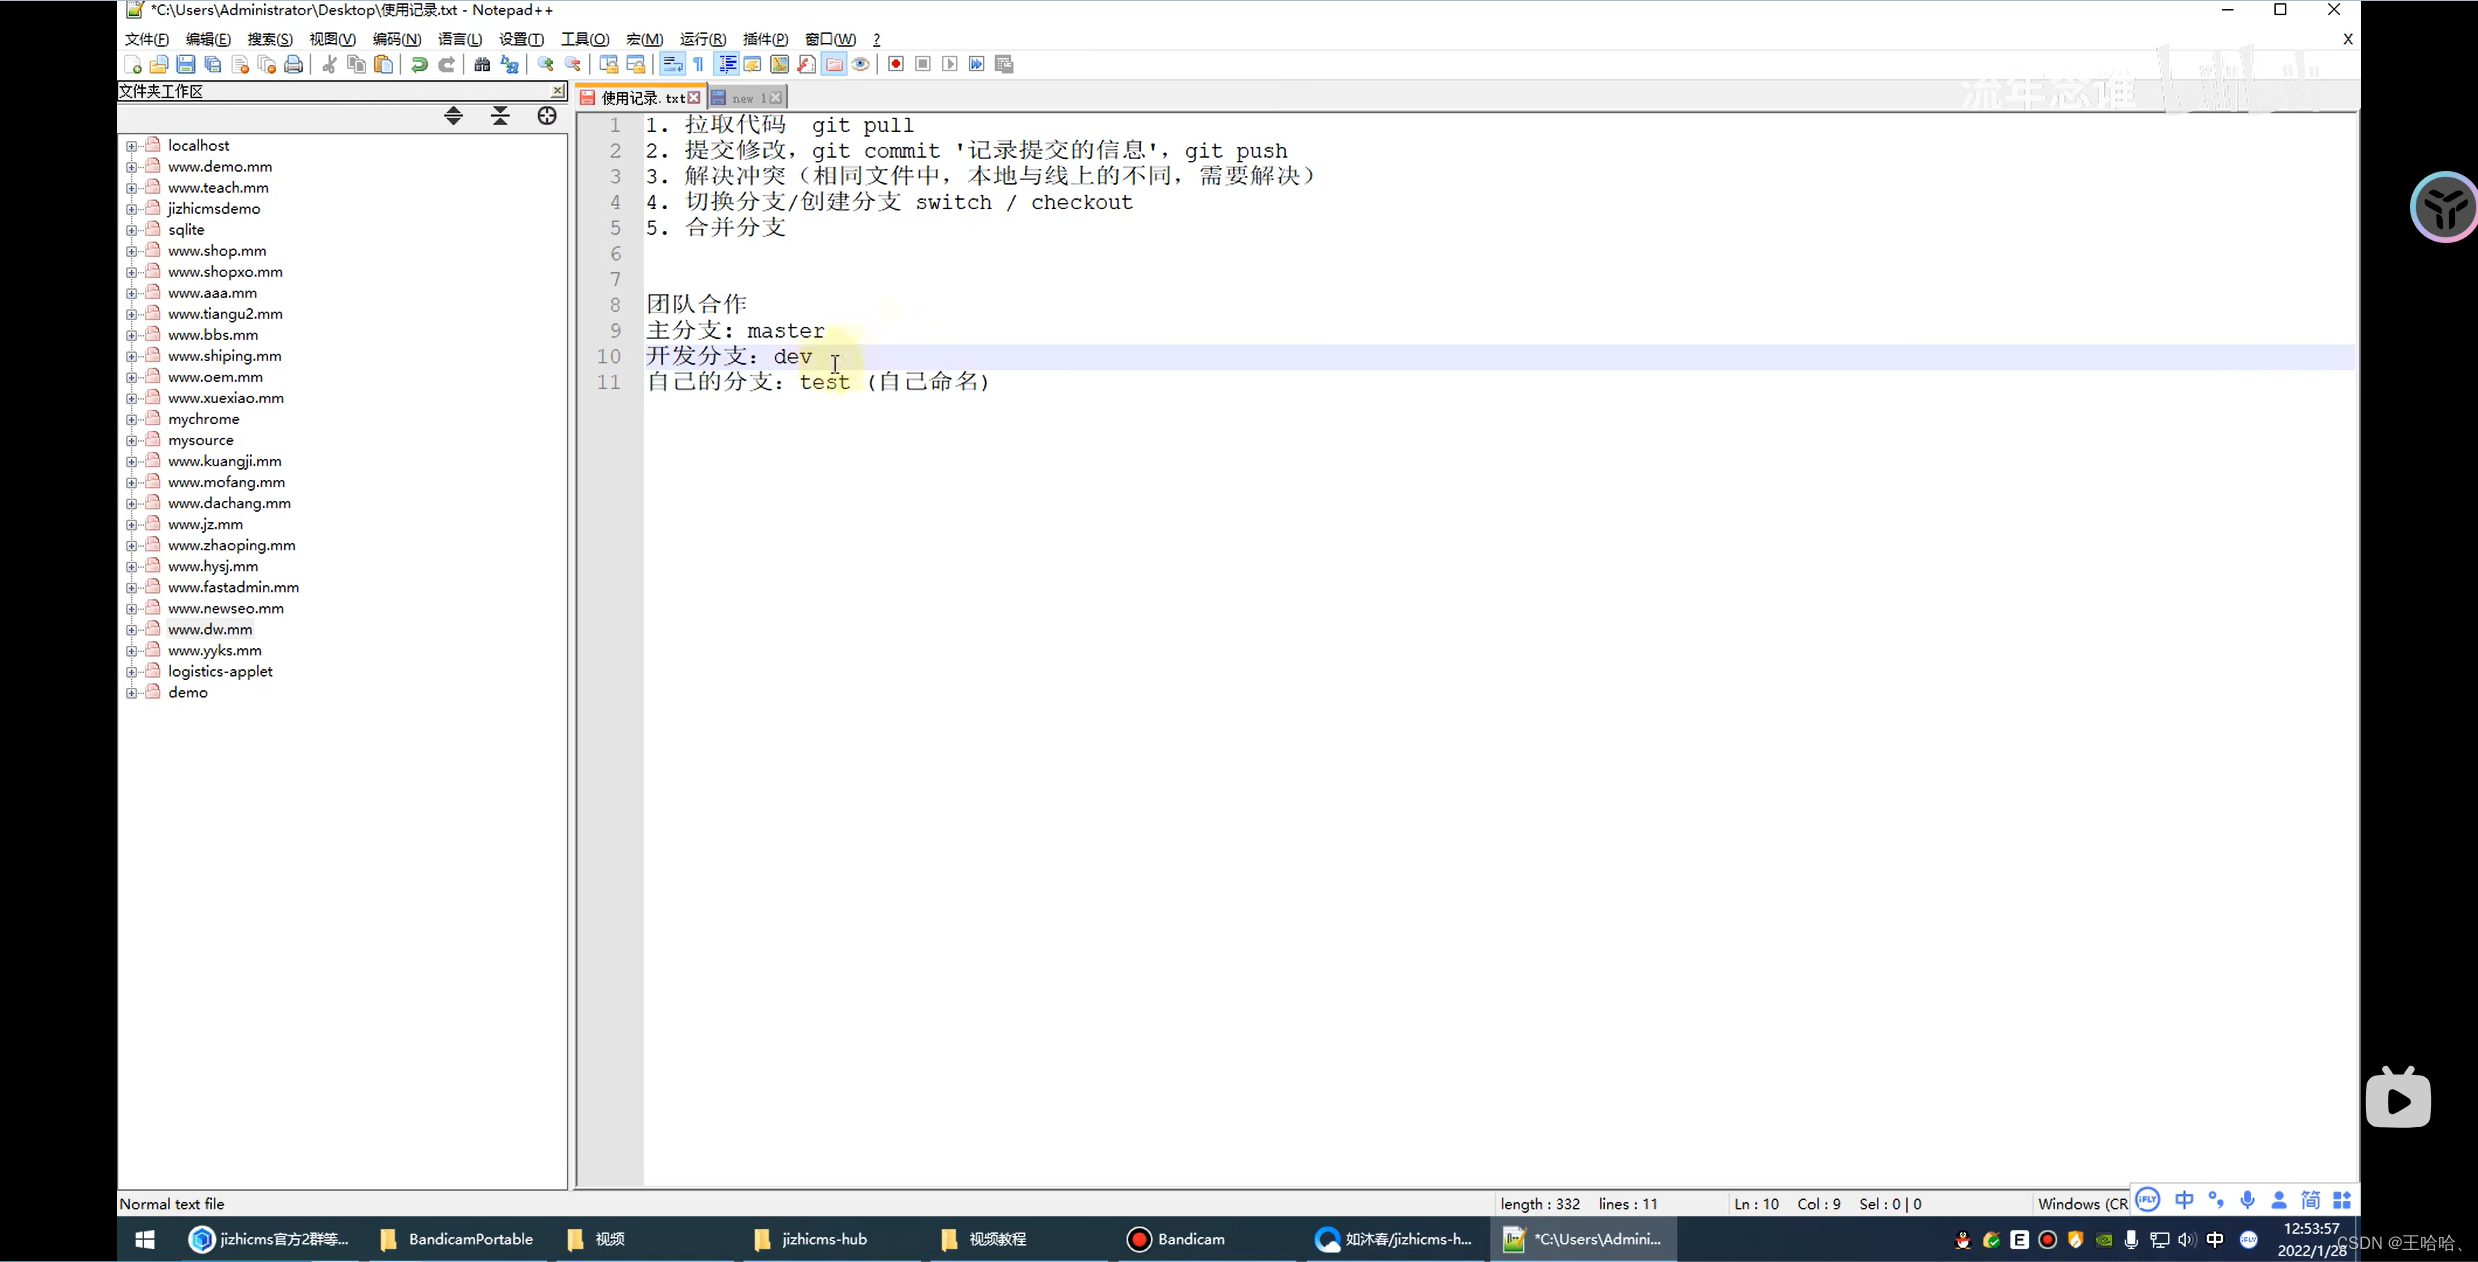Image resolution: width=2478 pixels, height=1262 pixels.
Task: Toggle word wrap in toolbar
Action: pos(672,64)
